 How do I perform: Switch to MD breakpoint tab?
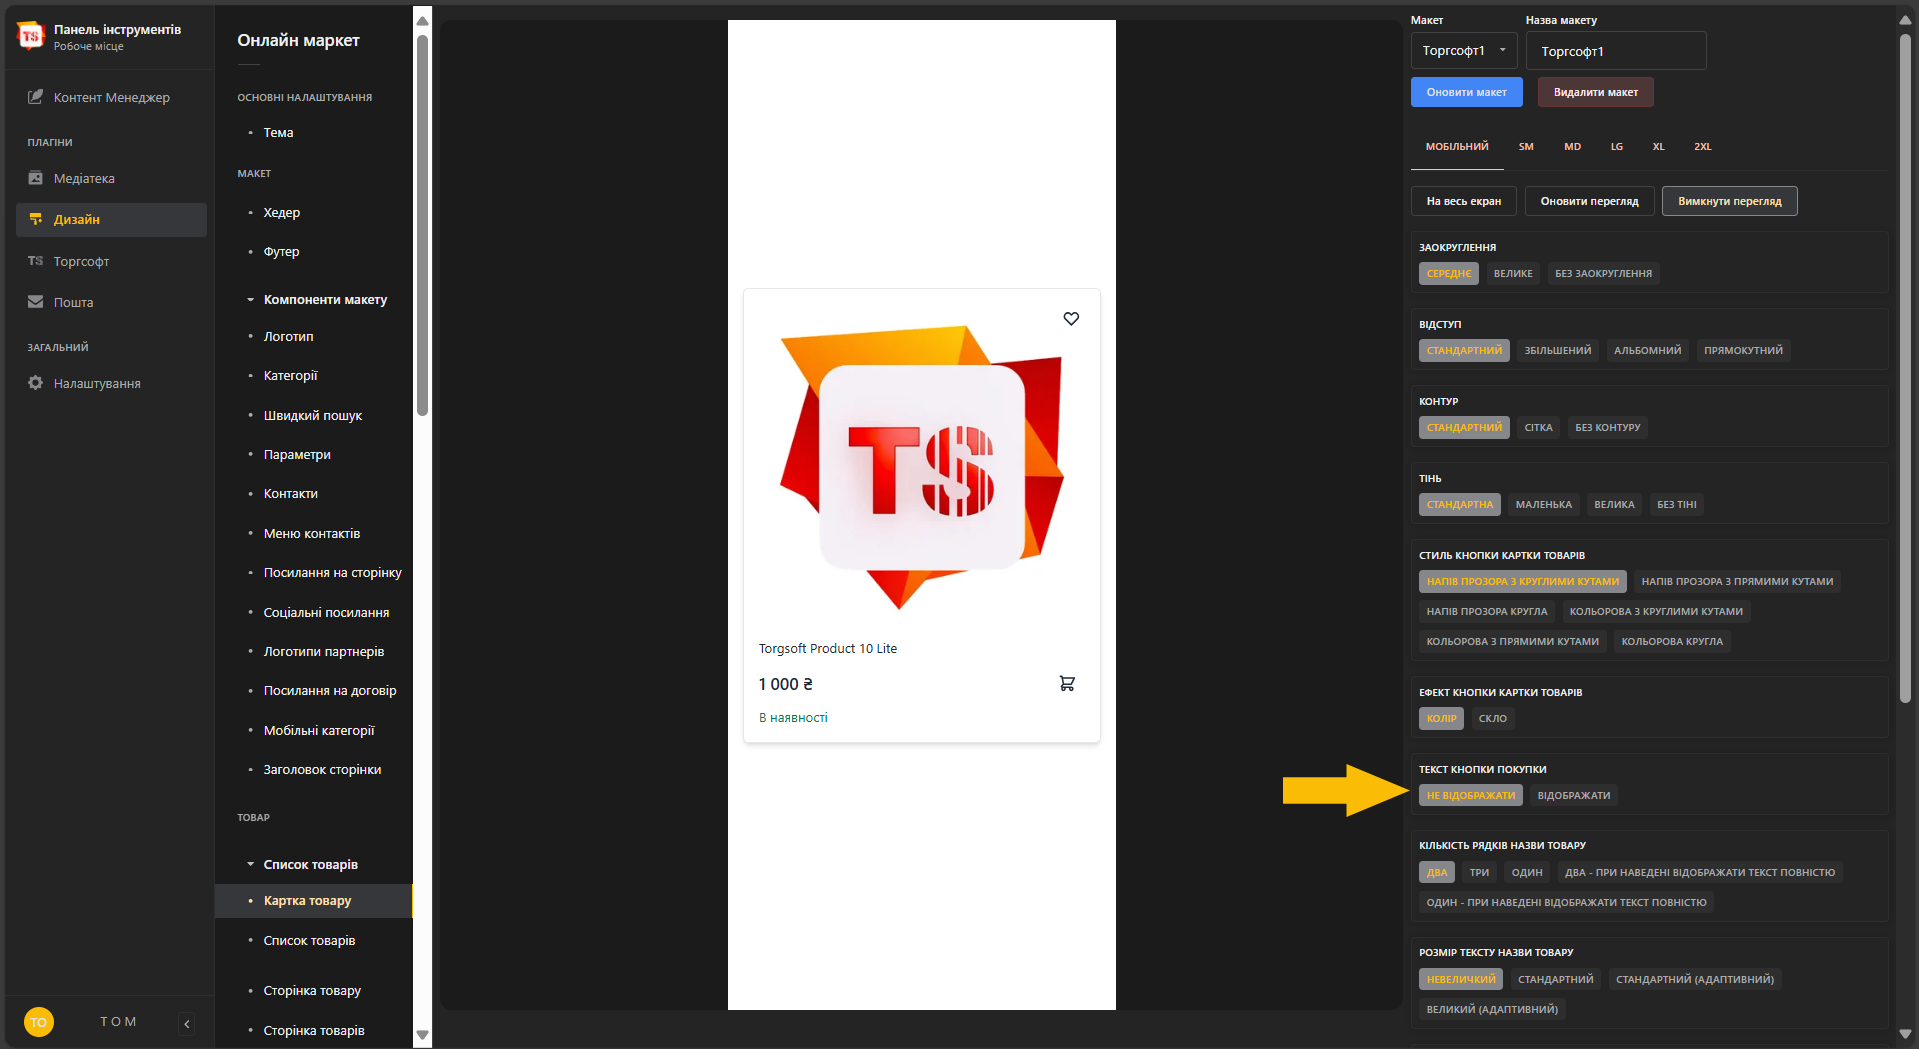click(x=1572, y=146)
